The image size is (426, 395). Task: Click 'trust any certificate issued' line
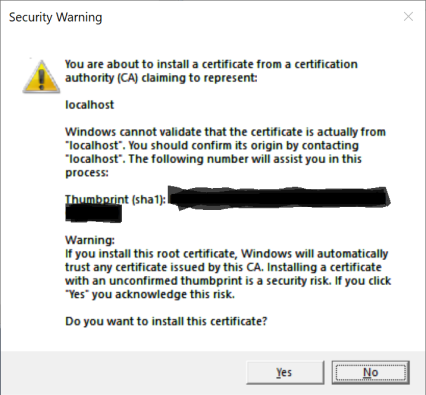223,267
